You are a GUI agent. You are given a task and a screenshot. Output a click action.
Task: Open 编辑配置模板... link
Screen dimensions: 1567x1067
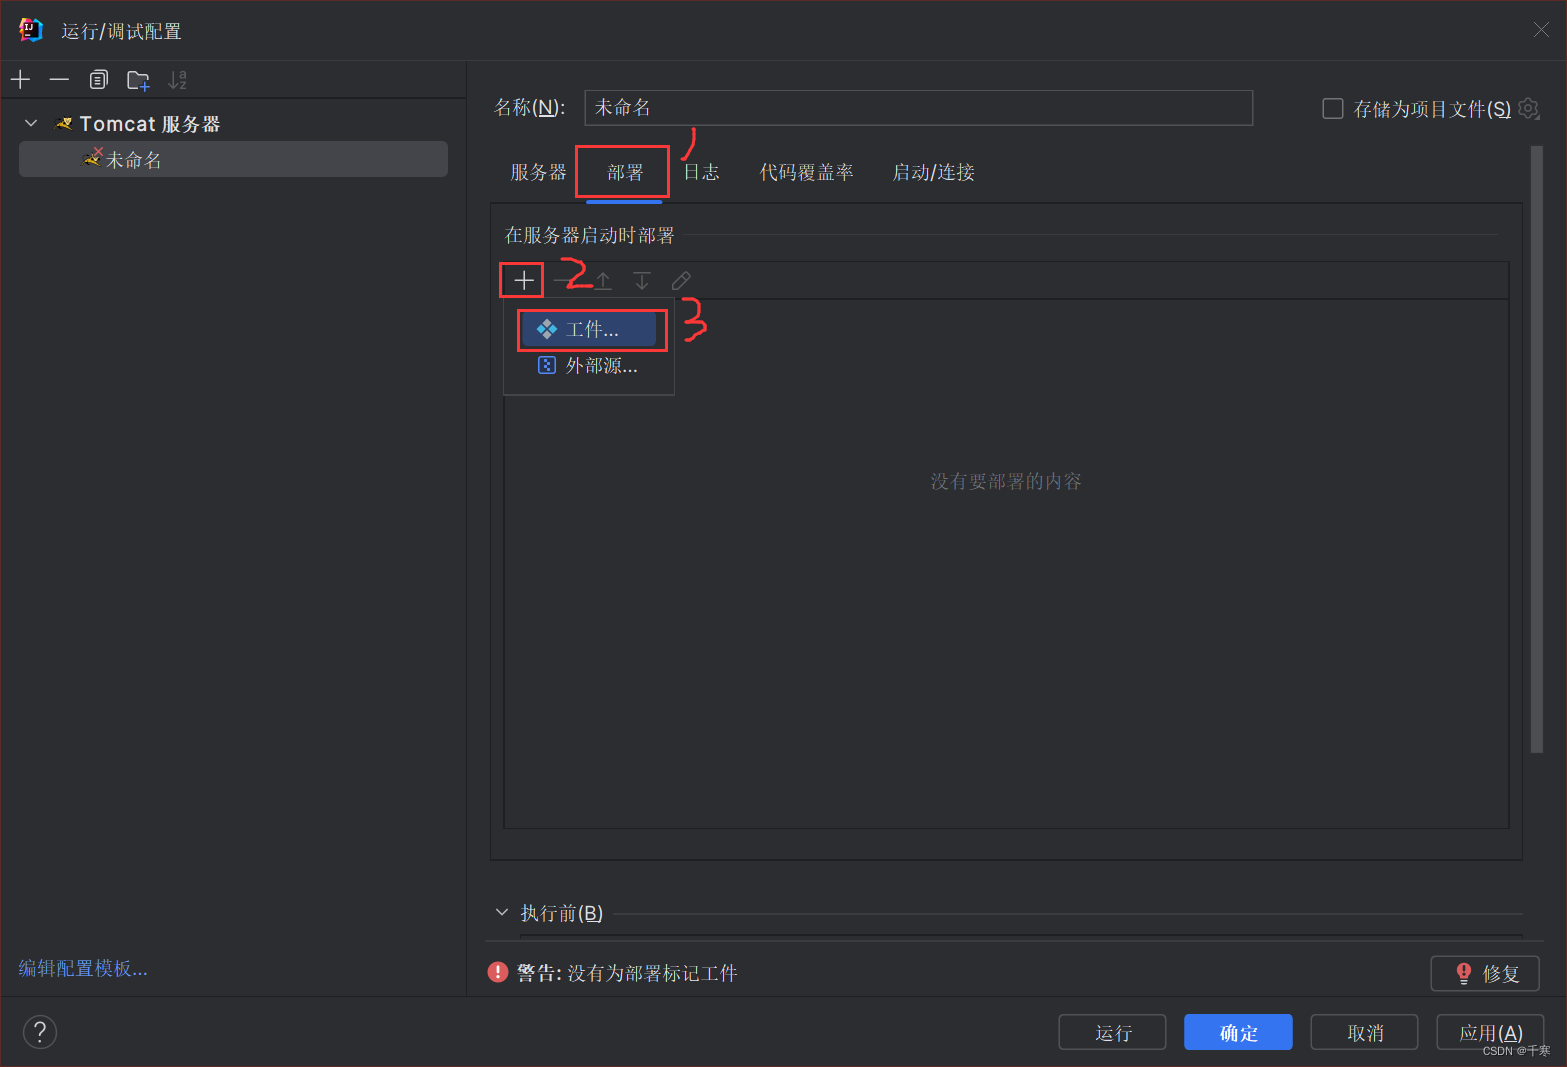pyautogui.click(x=83, y=967)
